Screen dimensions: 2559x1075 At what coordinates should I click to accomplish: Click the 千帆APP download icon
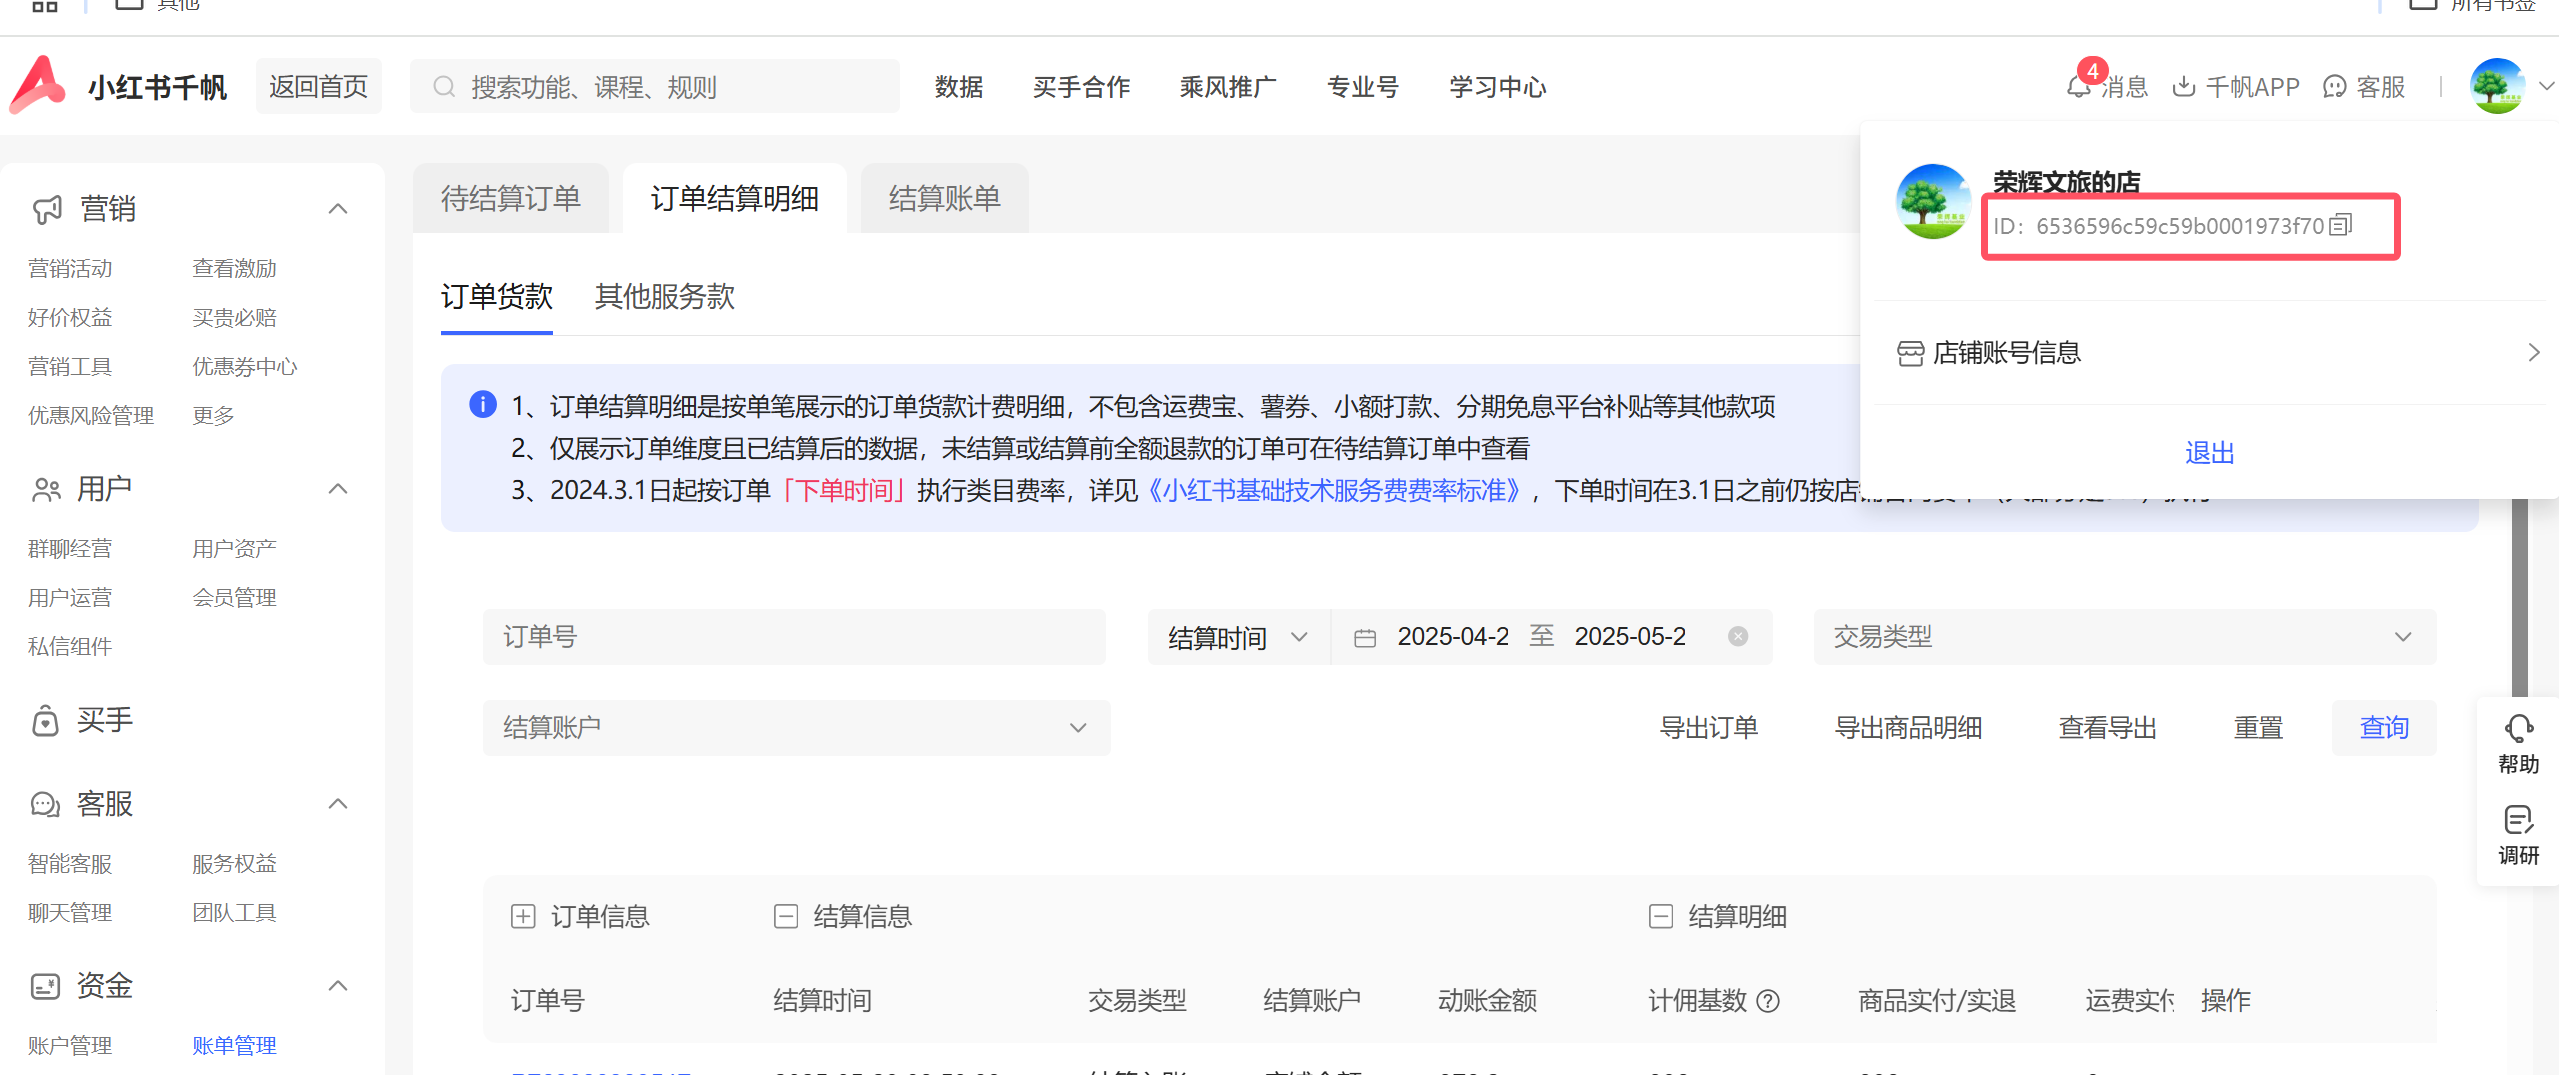[2184, 87]
